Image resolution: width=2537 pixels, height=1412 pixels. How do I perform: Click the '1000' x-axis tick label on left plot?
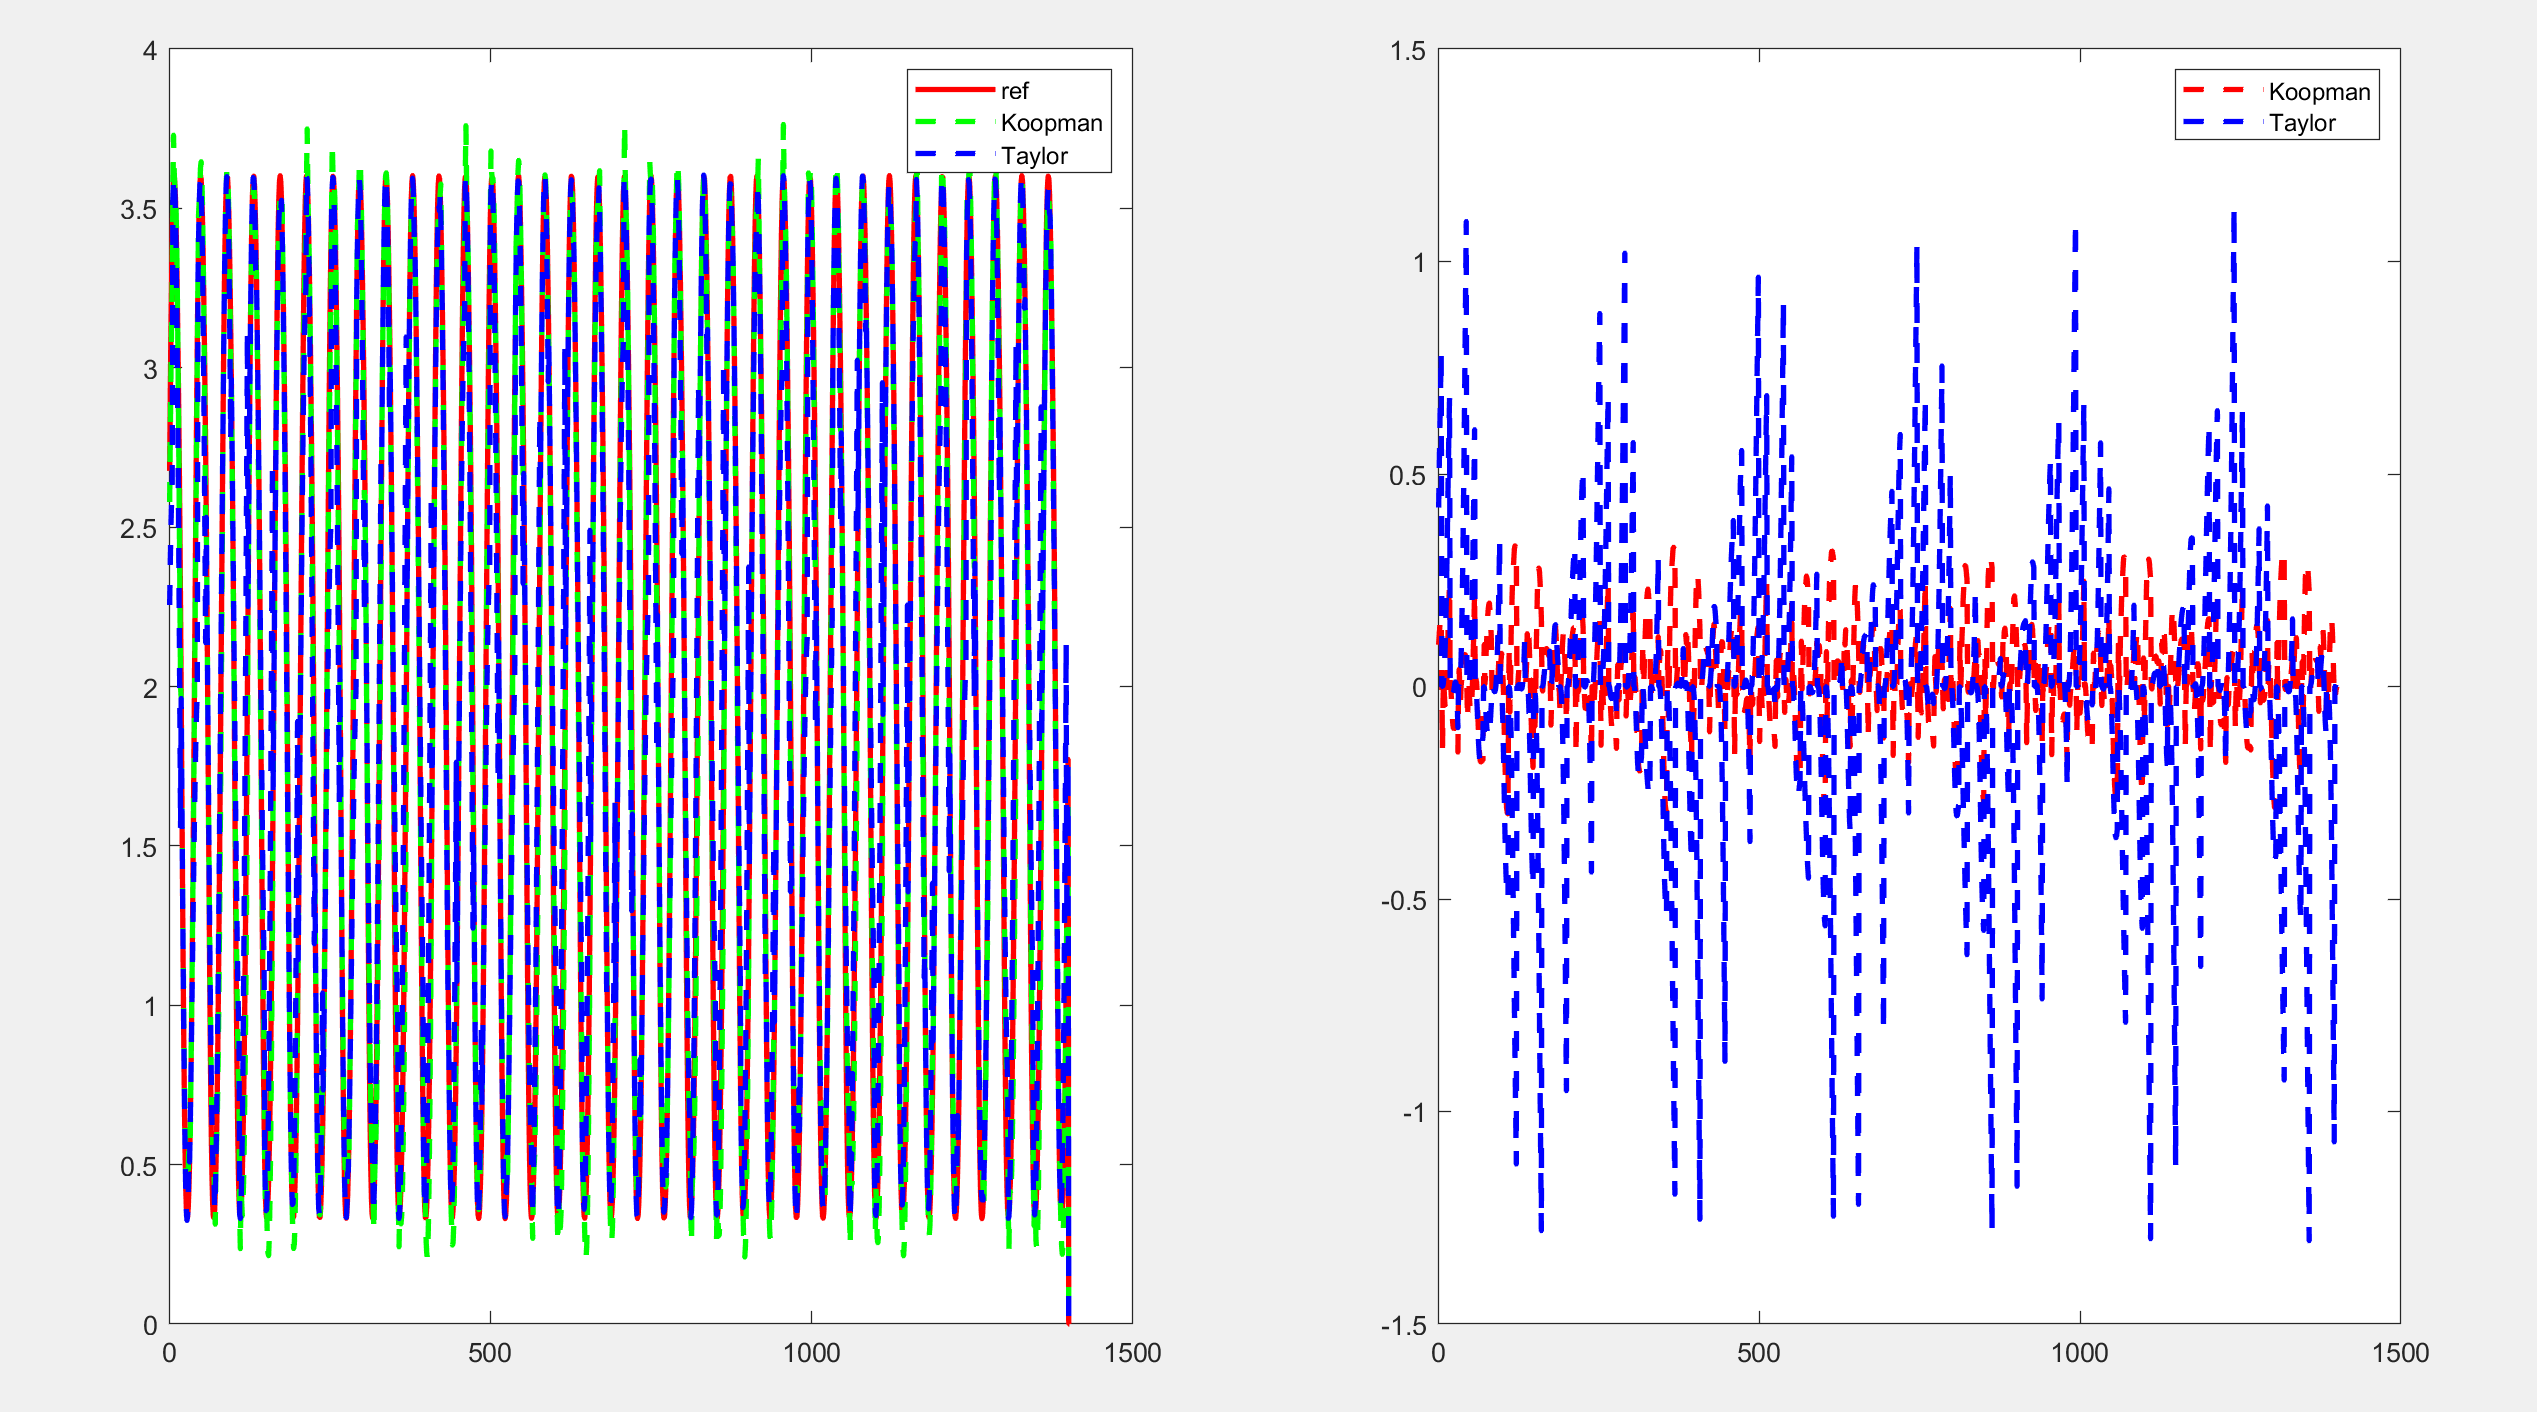coord(811,1353)
